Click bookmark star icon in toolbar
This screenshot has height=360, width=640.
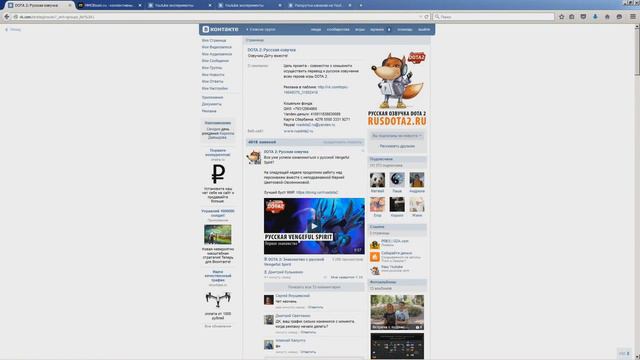562,17
